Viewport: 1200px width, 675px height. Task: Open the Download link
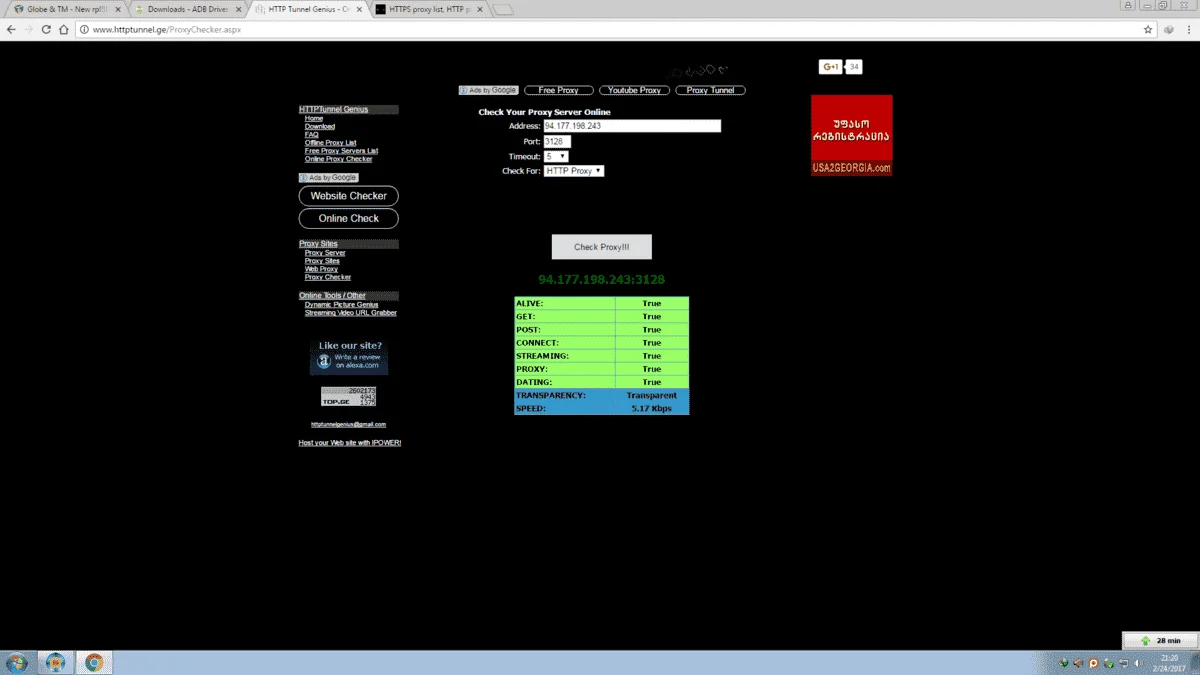[x=320, y=127]
